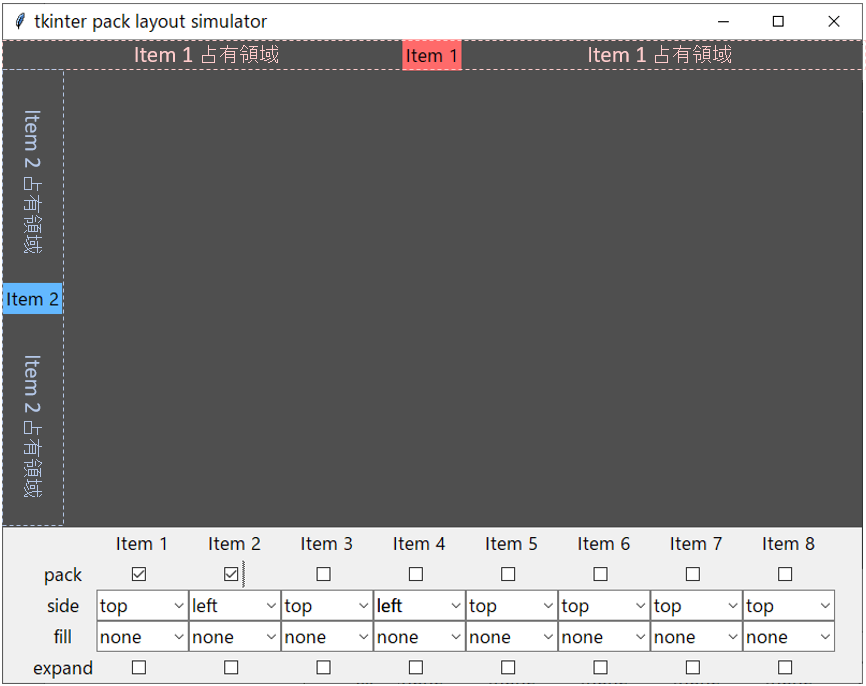Image resolution: width=866 pixels, height=686 pixels.
Task: Open the fill dropdown for Item 3
Action: [x=327, y=637]
